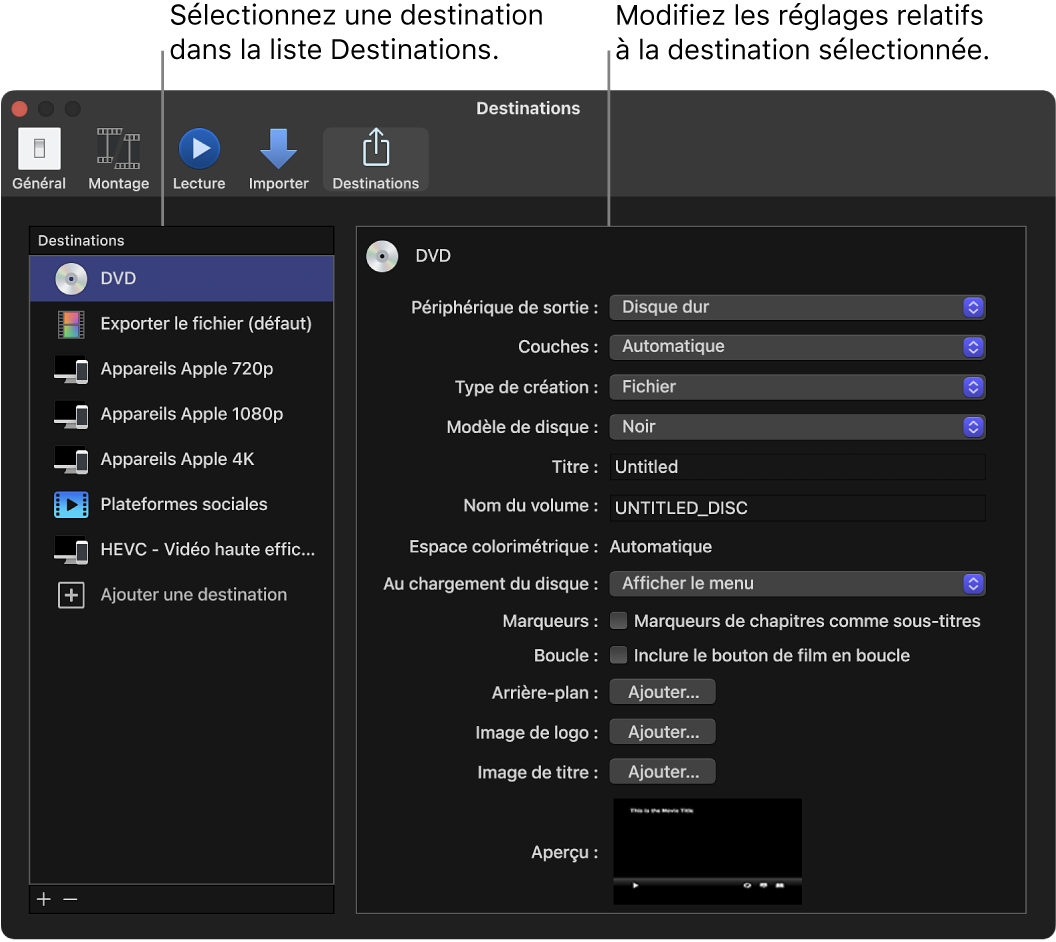Open the Périphérique de sortie dropdown

click(797, 307)
